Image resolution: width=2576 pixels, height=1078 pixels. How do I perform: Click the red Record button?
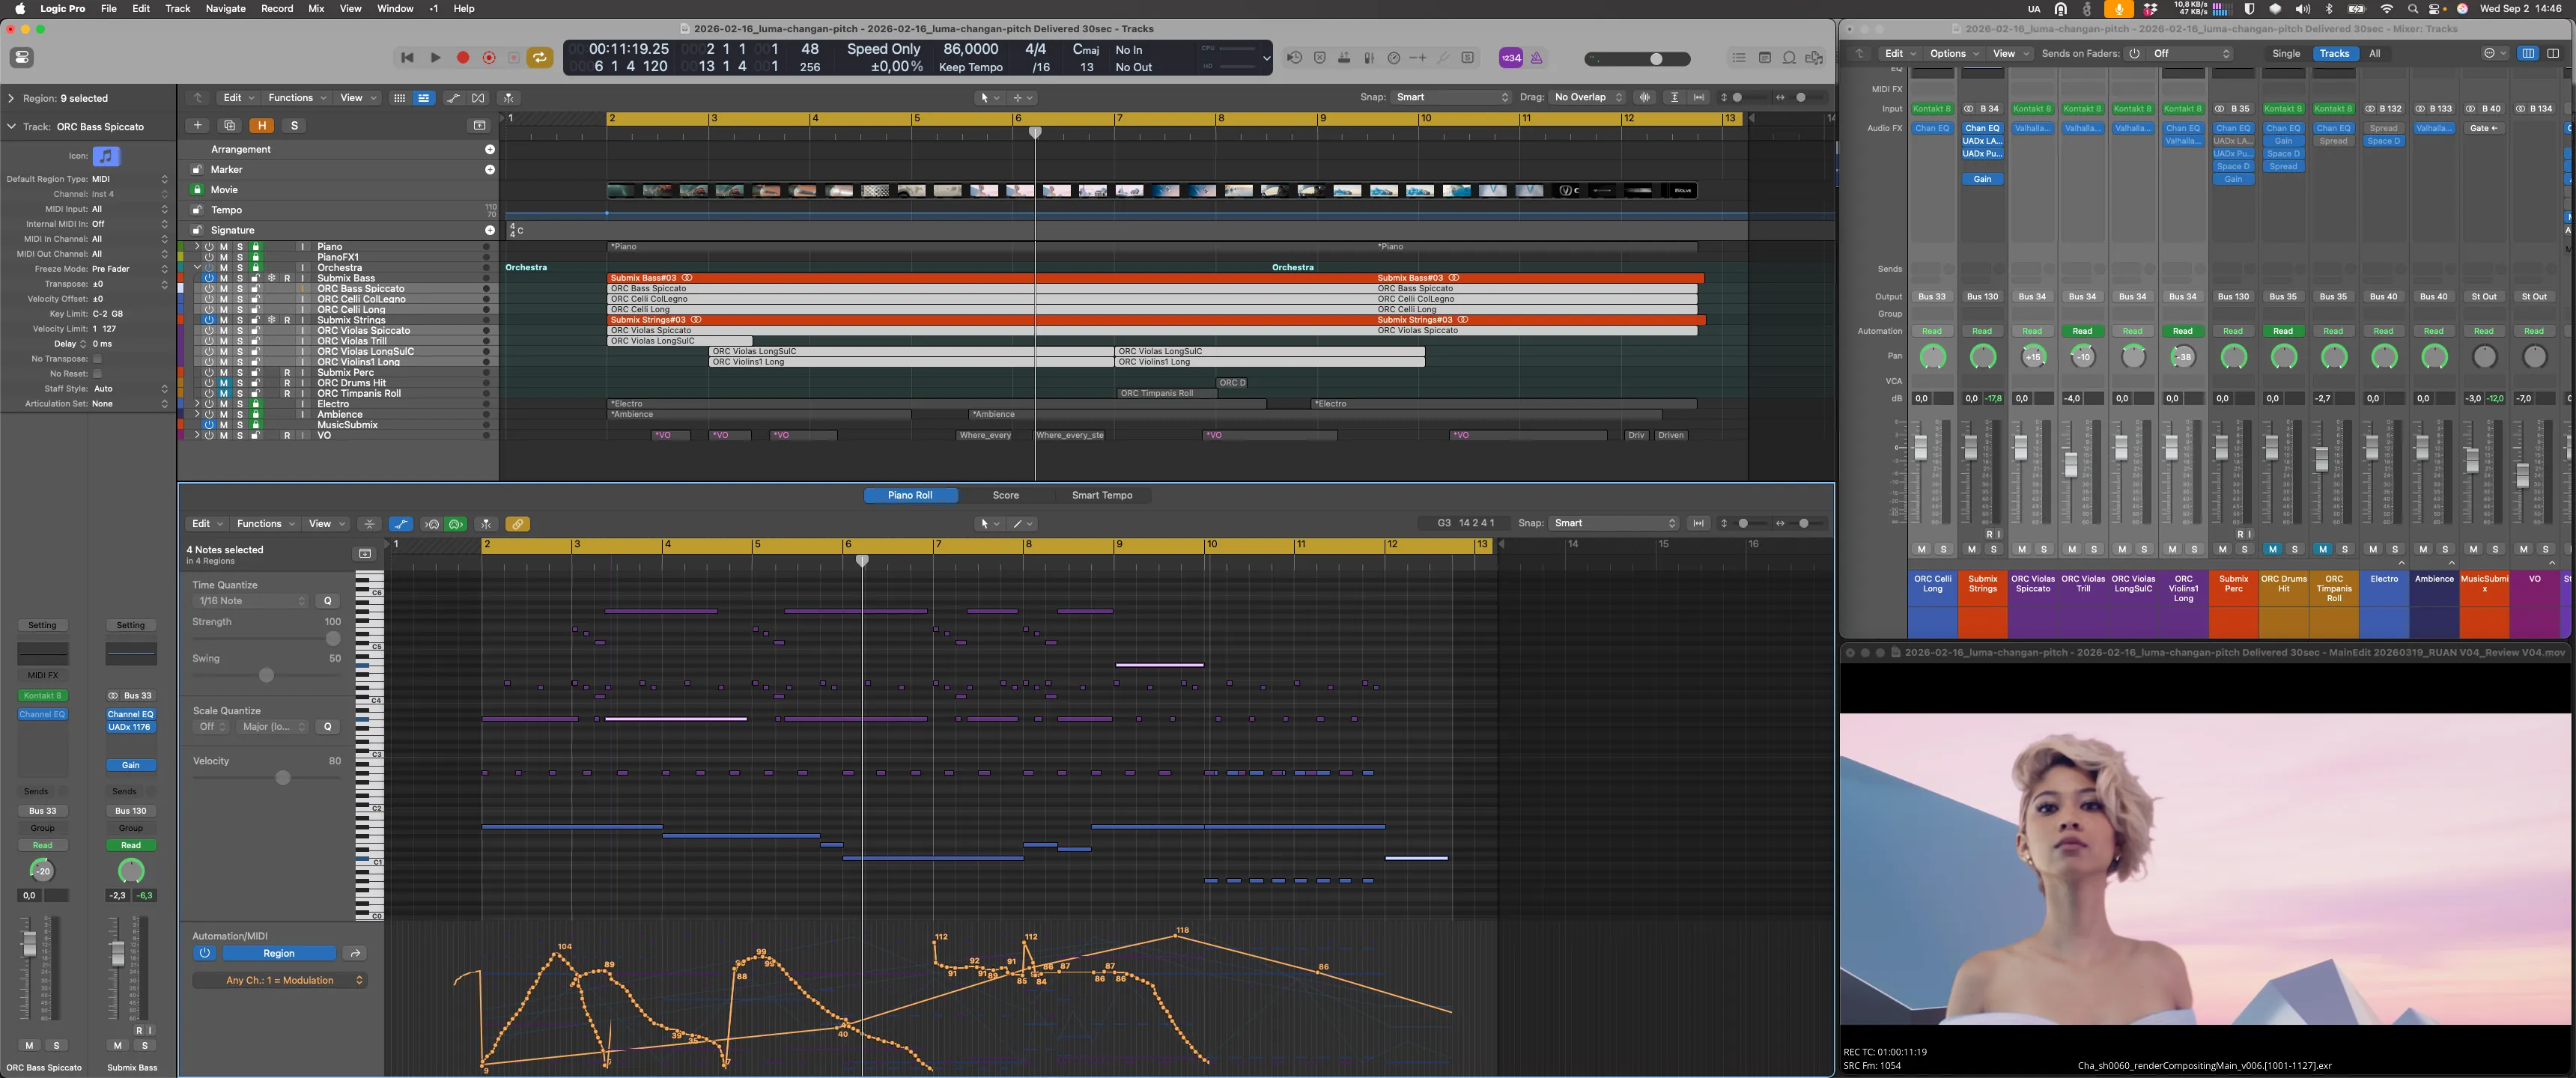(462, 58)
